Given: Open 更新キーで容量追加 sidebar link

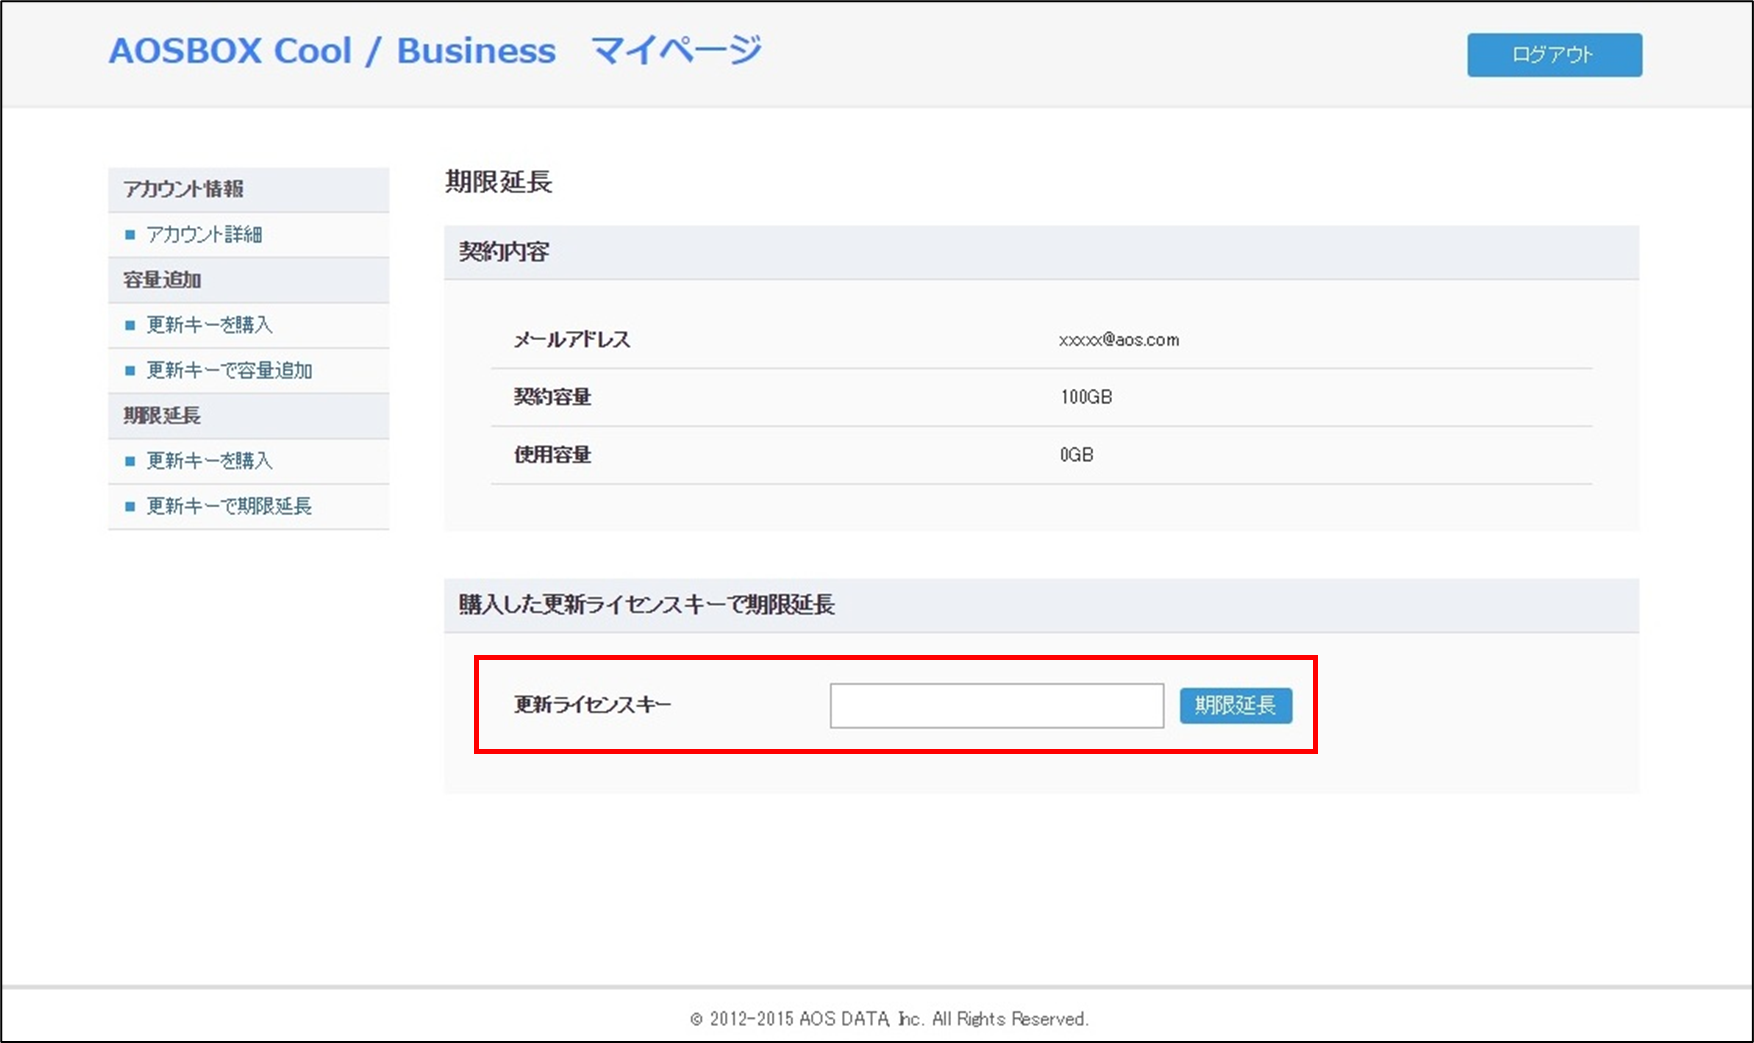Looking at the screenshot, I should coord(229,370).
